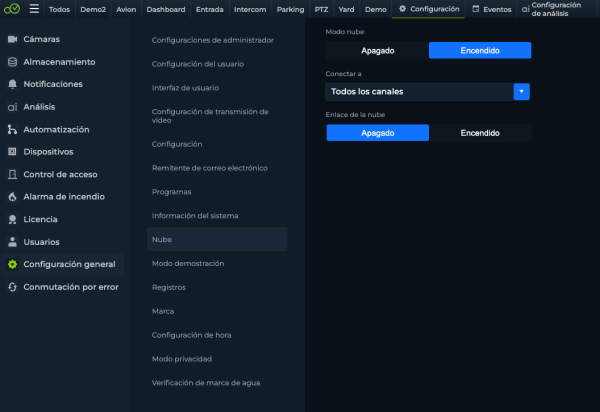Open the hamburger menu icon
This screenshot has width=600, height=412.
tap(34, 8)
